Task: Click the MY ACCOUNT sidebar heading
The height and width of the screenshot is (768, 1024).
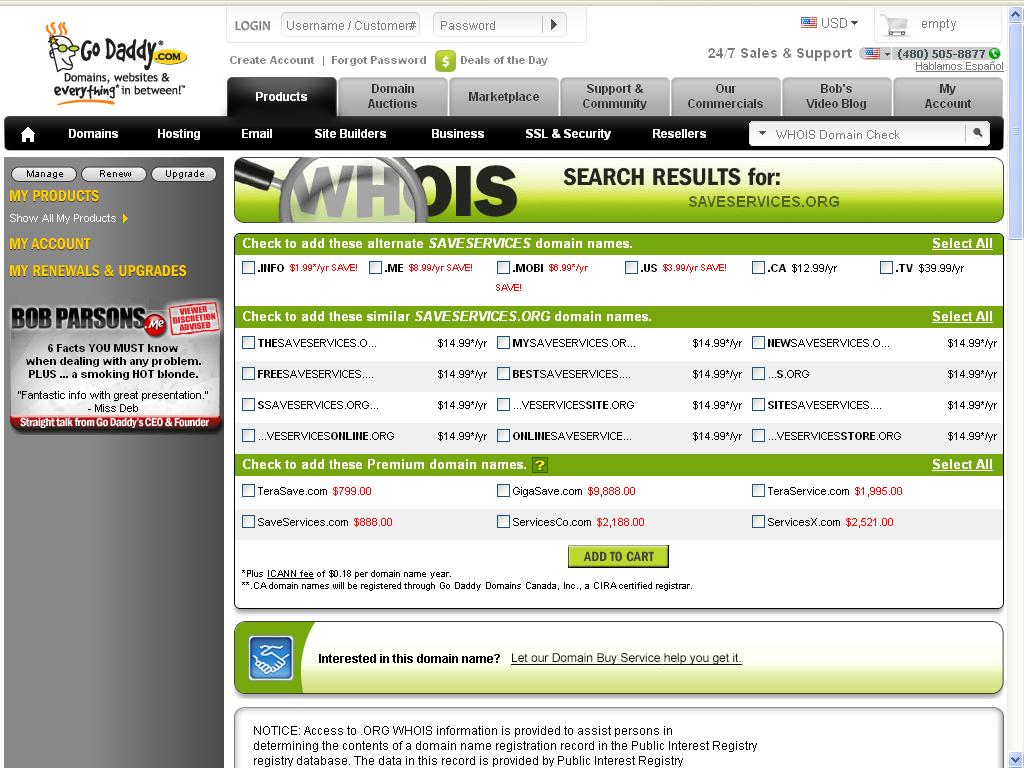Action: (x=50, y=244)
